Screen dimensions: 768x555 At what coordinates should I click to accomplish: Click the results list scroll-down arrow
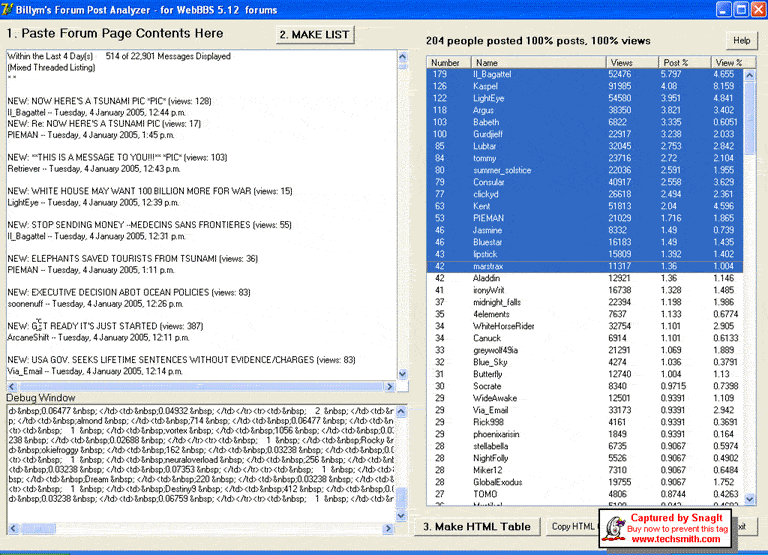(x=749, y=499)
